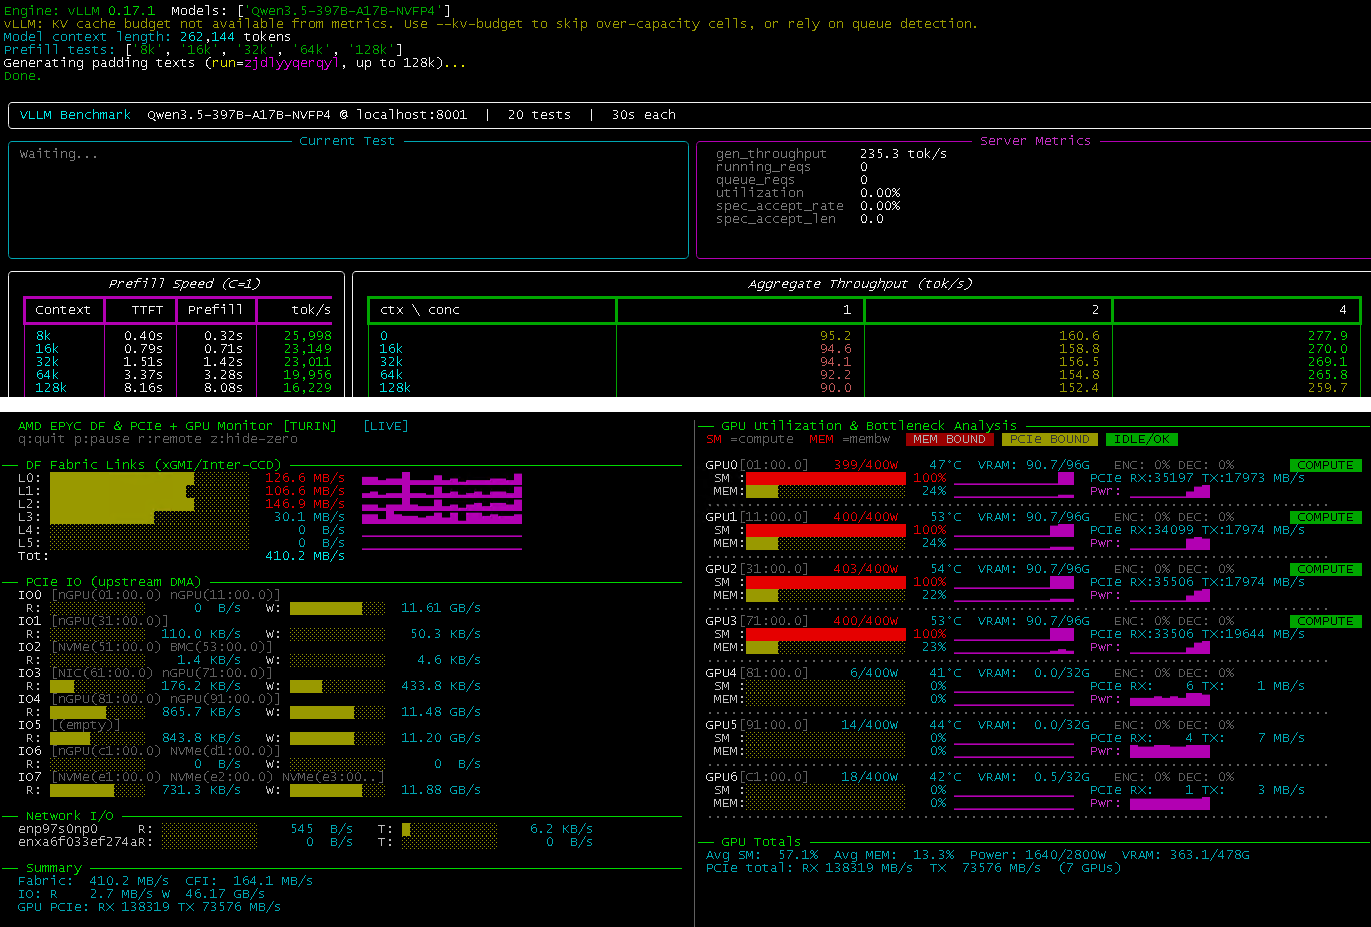Screen dimensions: 1371x927
Task: Select the enp97s0np0 network interface name
Action: pos(58,829)
